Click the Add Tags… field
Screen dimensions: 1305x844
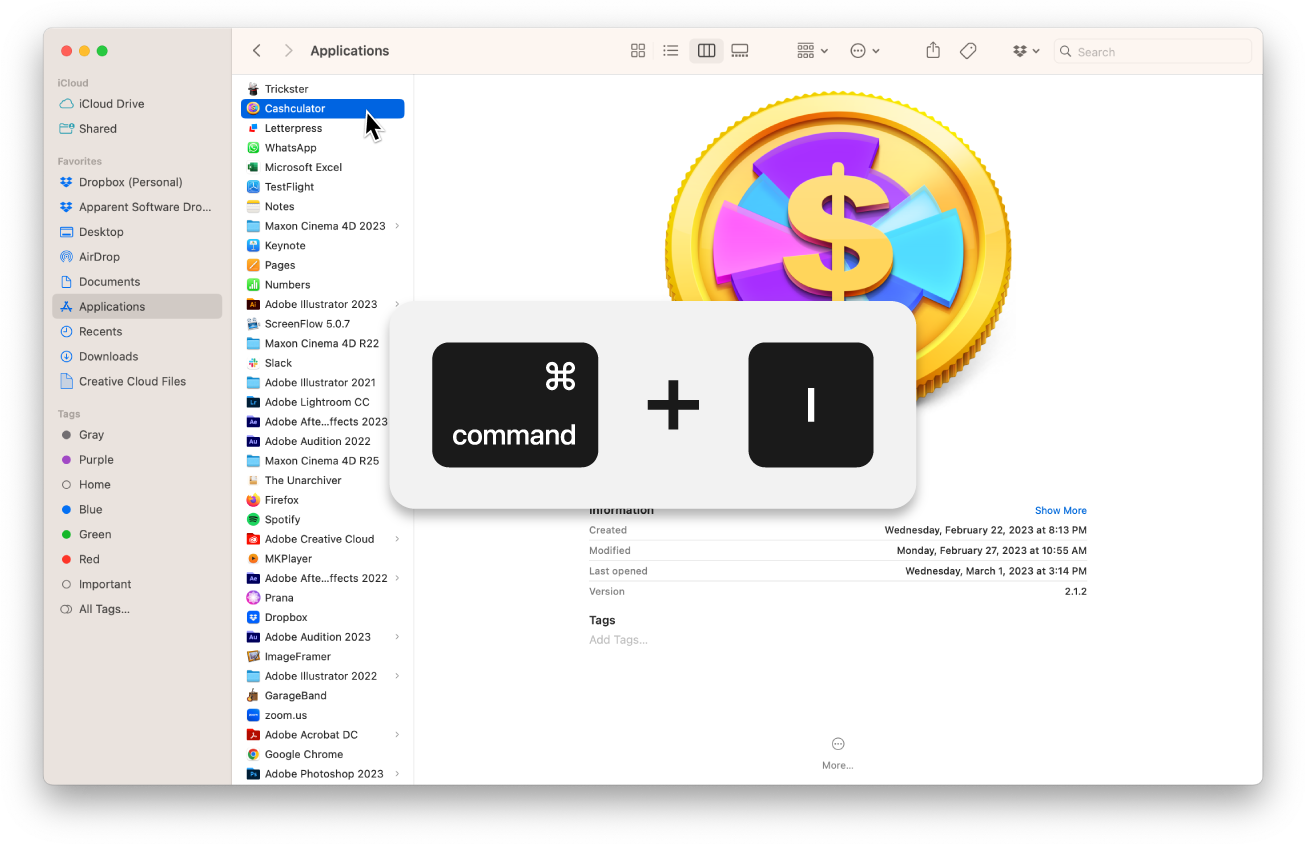[x=619, y=640]
